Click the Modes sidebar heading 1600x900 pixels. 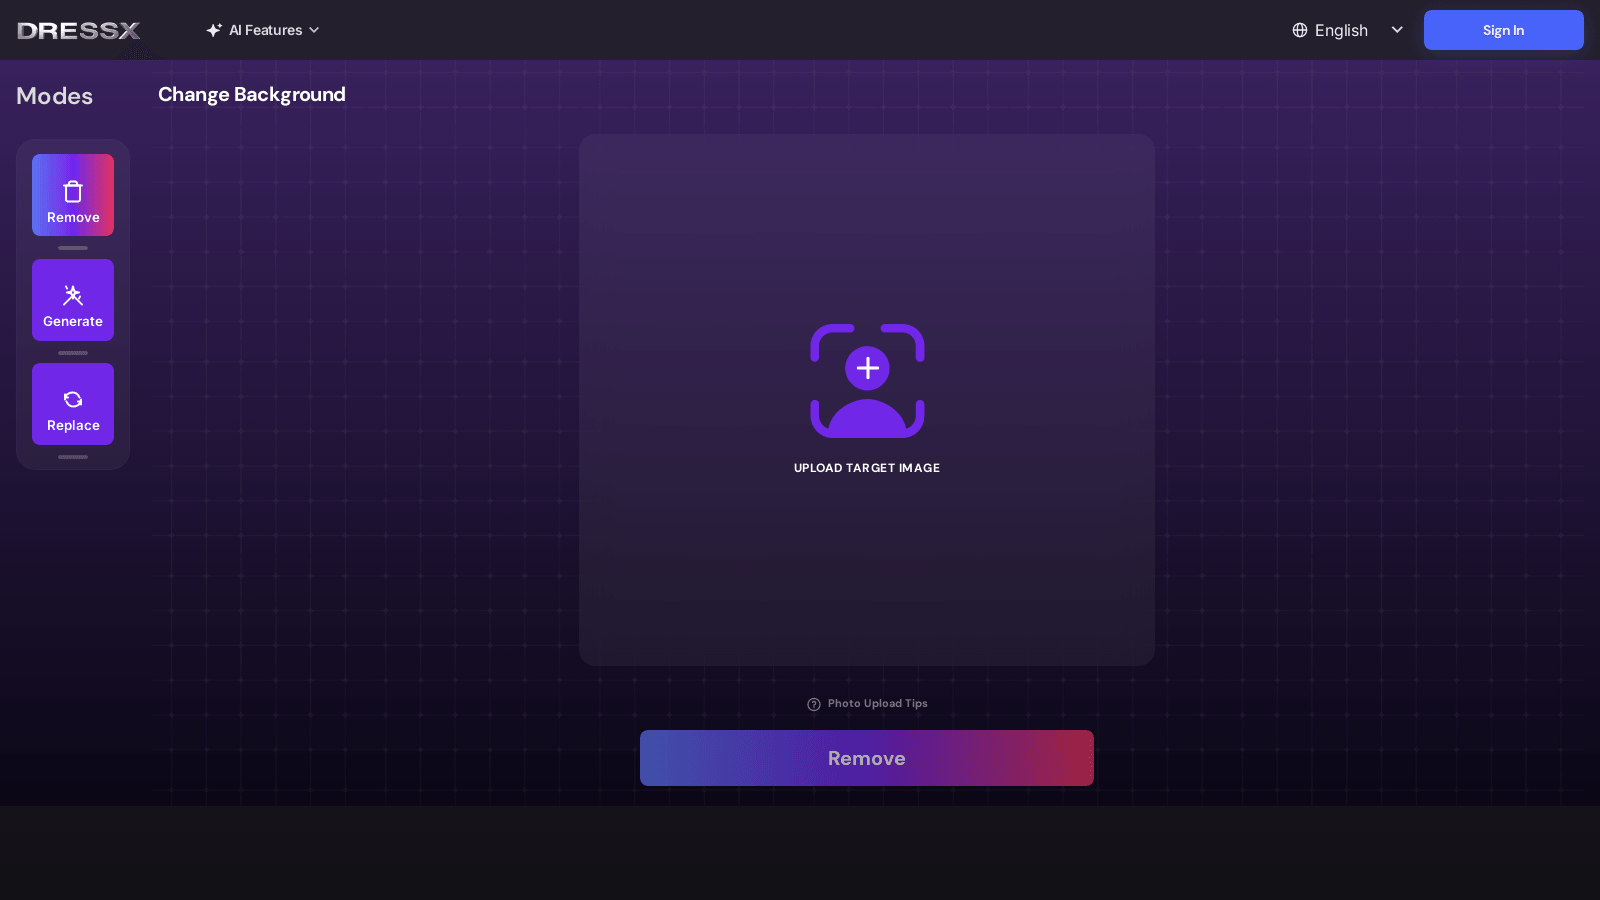coord(55,96)
